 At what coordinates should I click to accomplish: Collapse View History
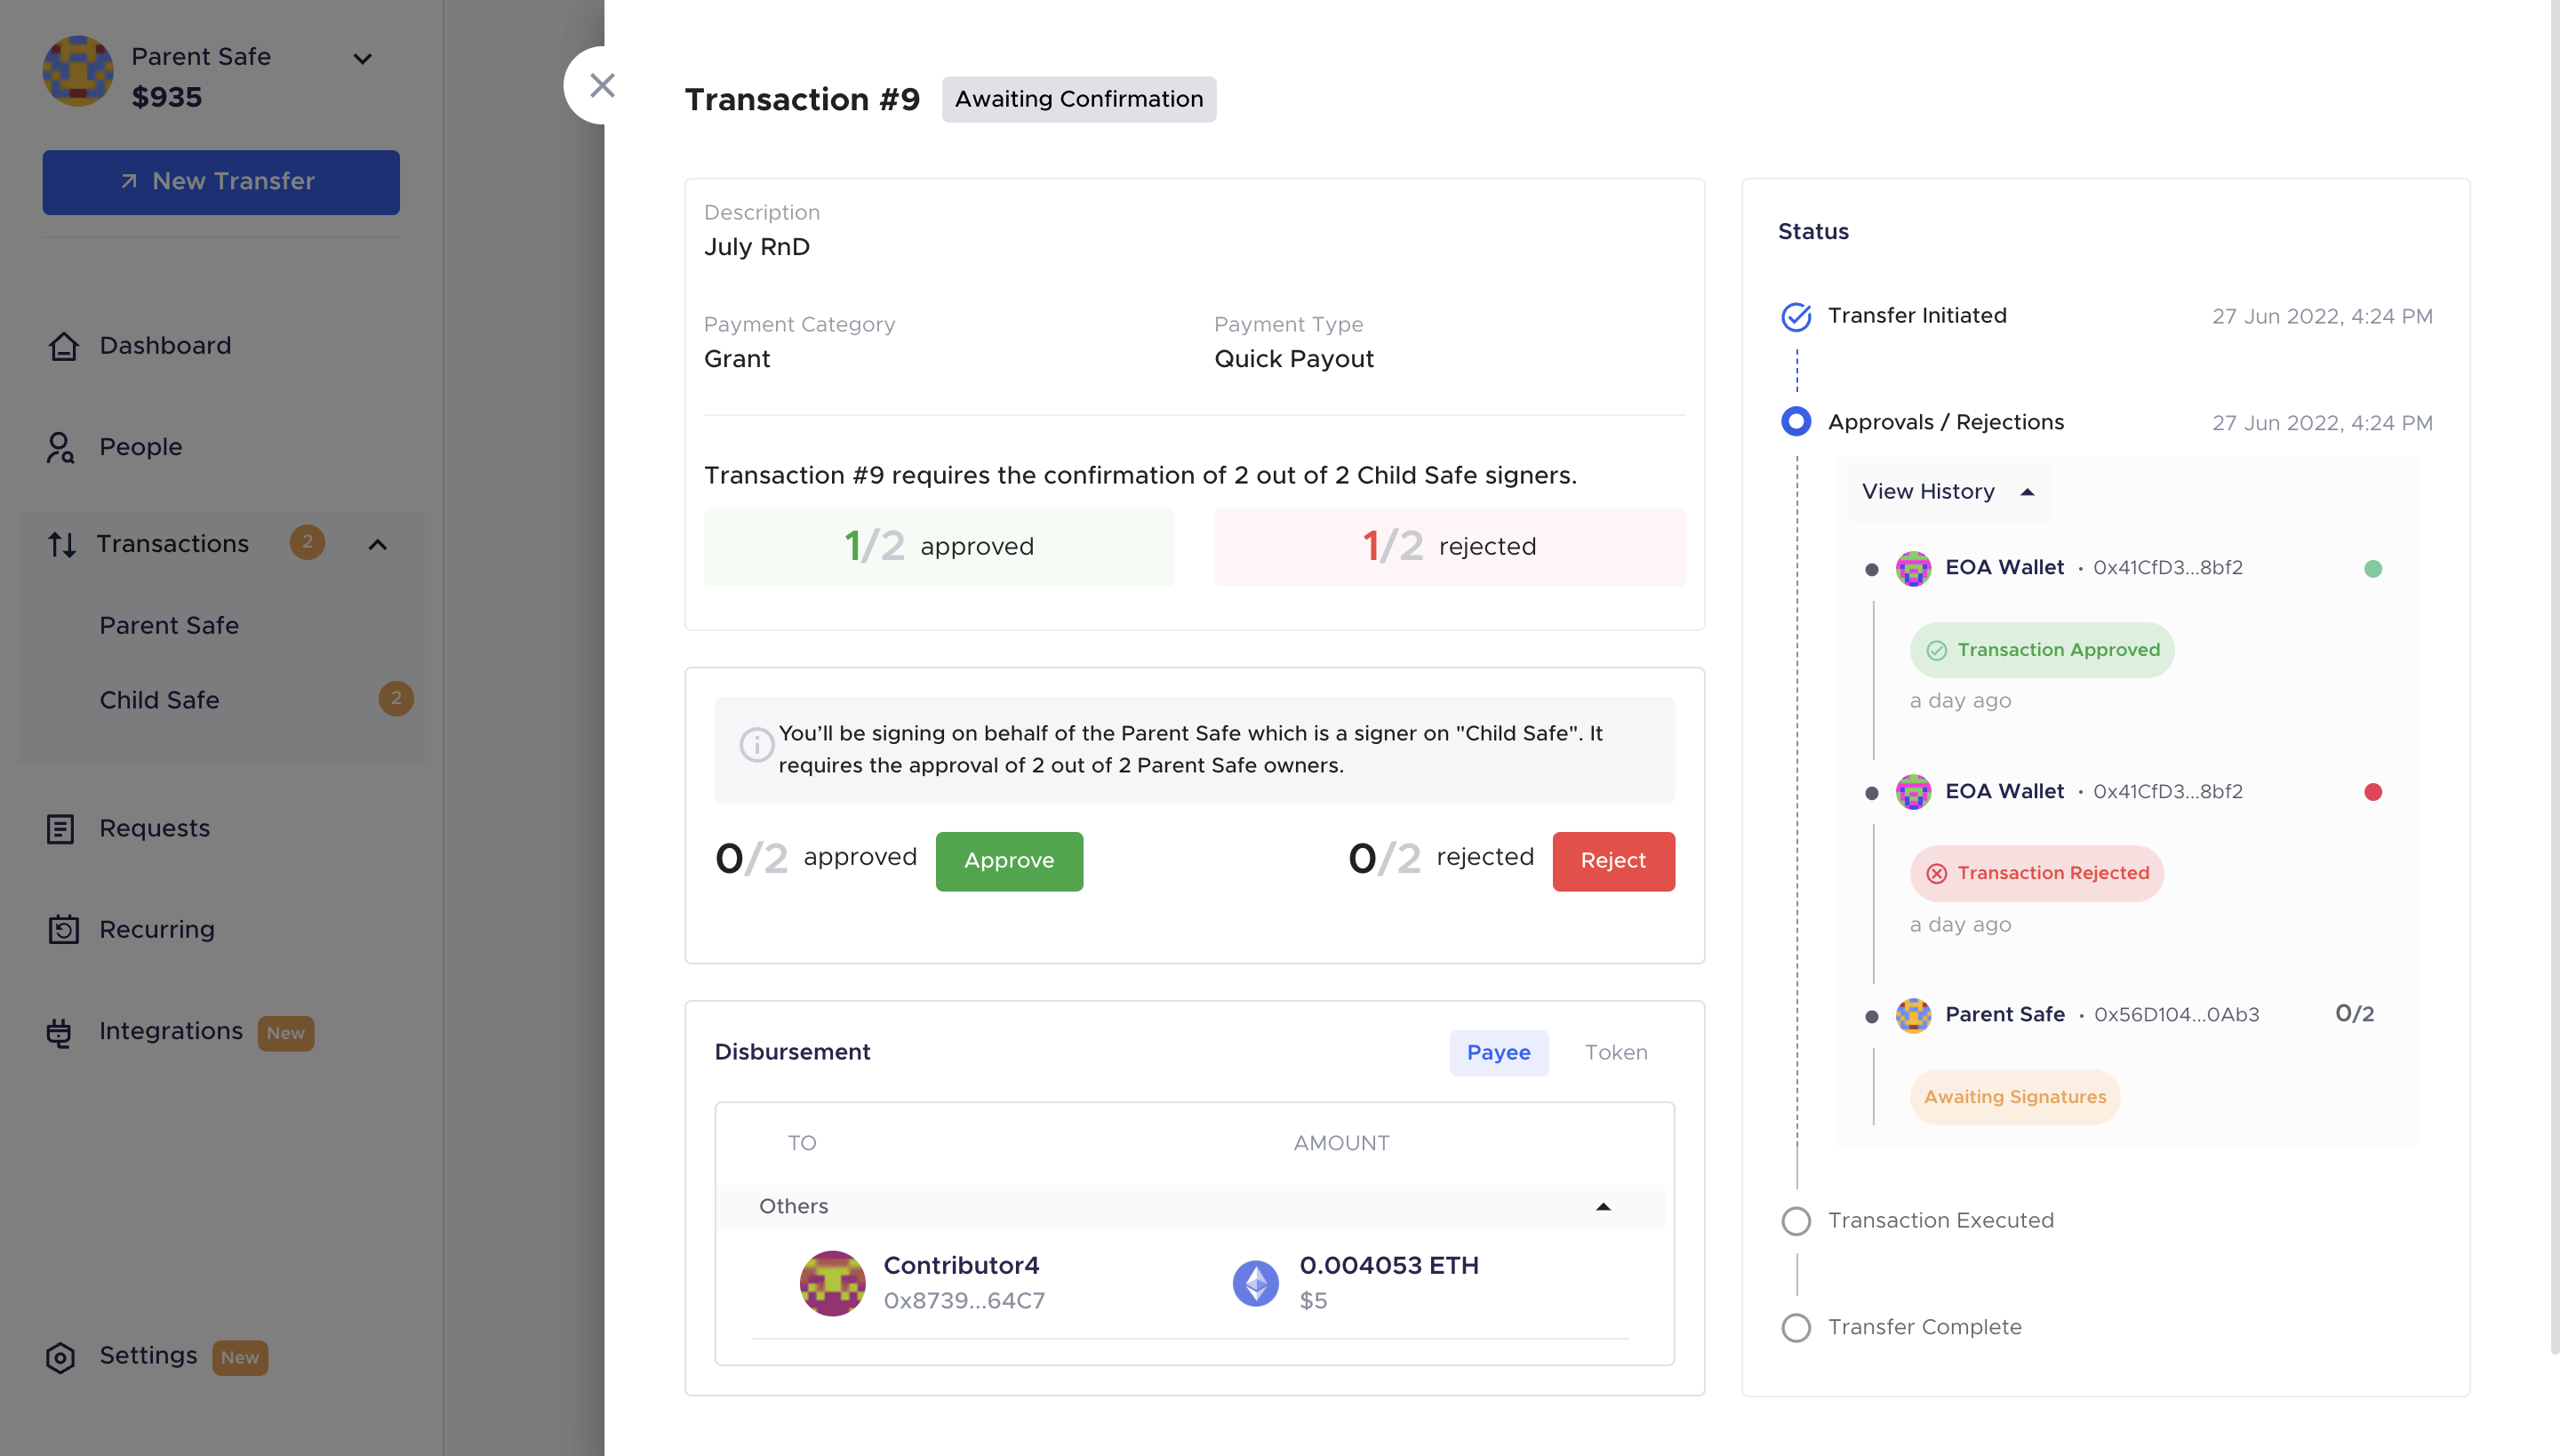point(1948,492)
